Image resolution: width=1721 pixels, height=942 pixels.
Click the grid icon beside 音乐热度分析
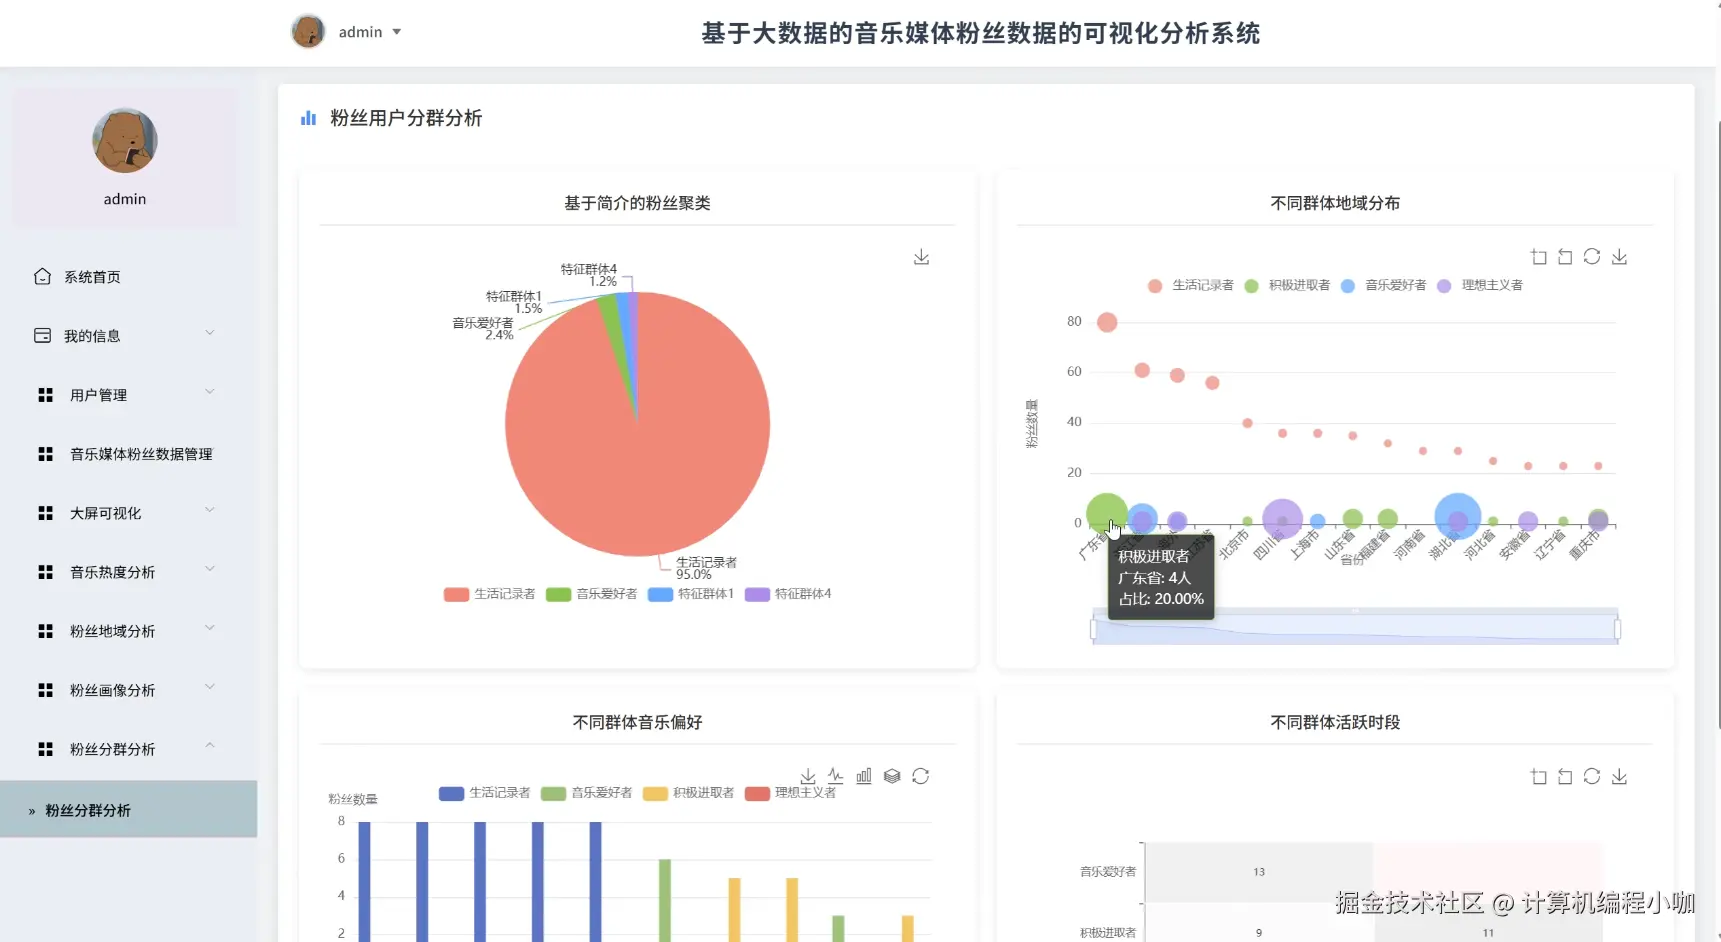click(x=45, y=572)
